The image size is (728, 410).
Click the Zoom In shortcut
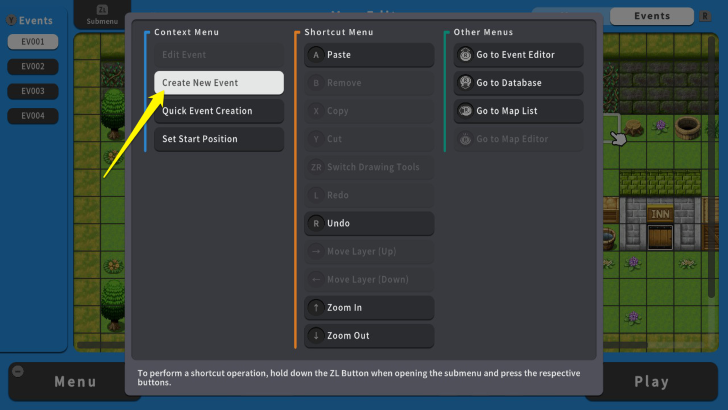point(369,307)
